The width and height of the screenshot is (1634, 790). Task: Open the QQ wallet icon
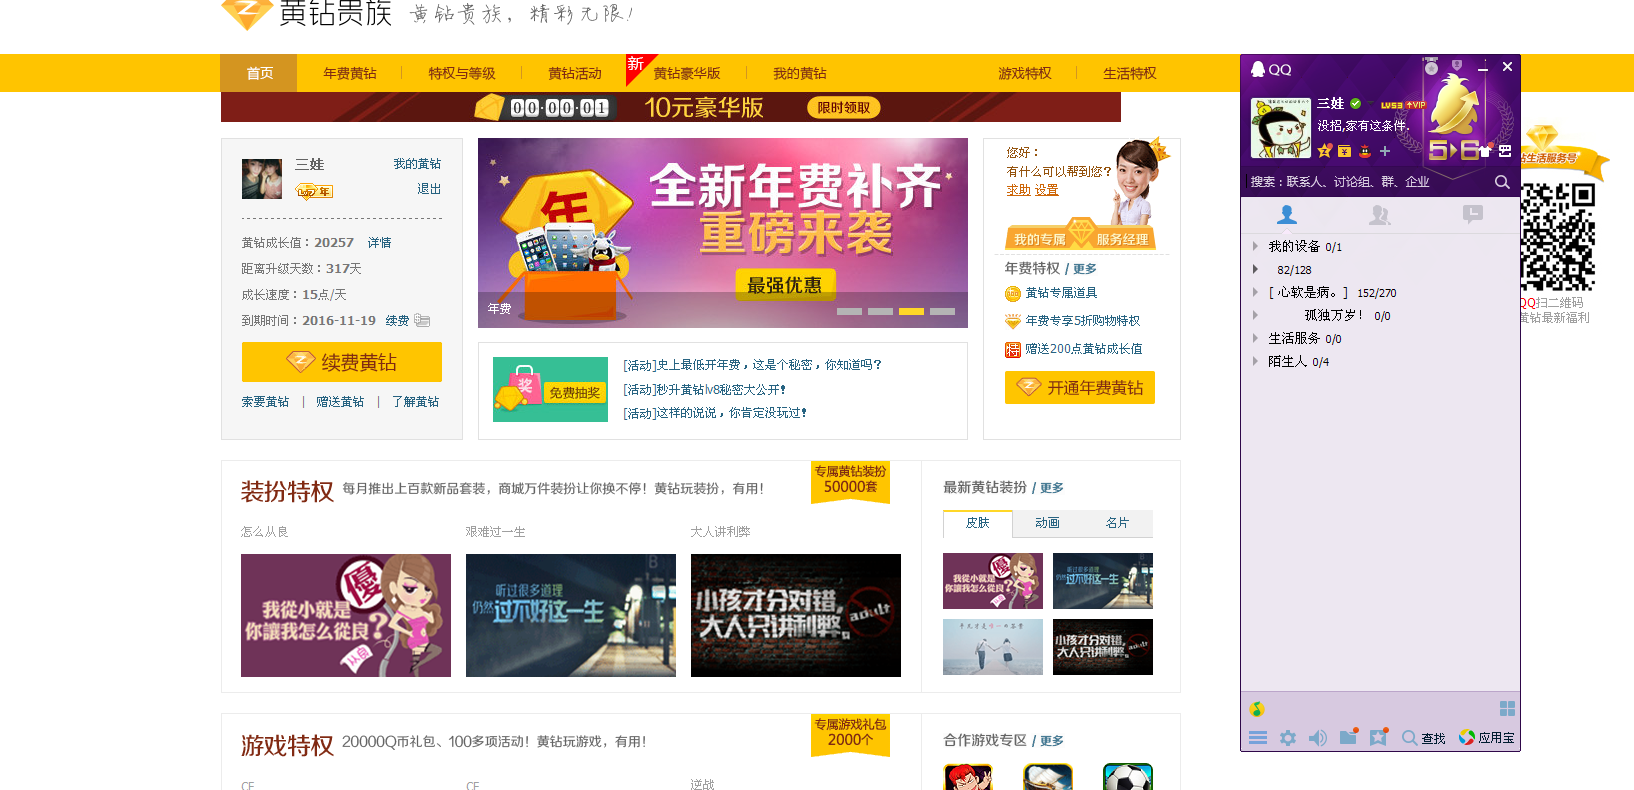pos(1345,151)
